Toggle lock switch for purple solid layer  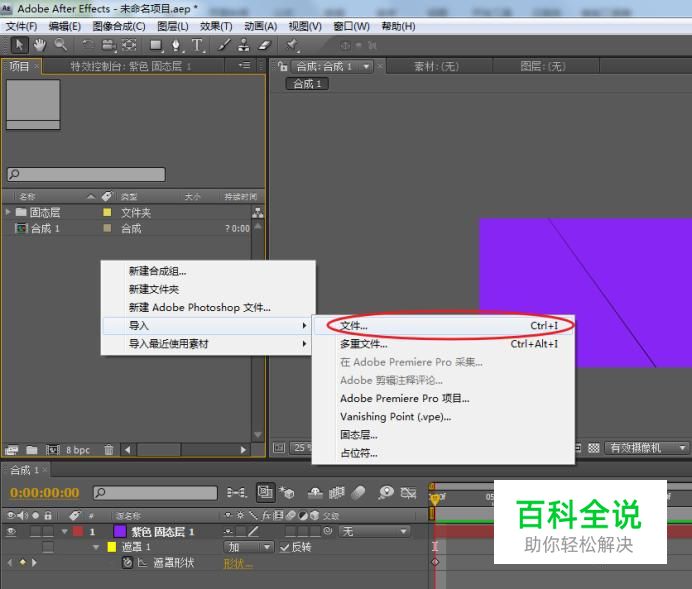click(x=48, y=532)
